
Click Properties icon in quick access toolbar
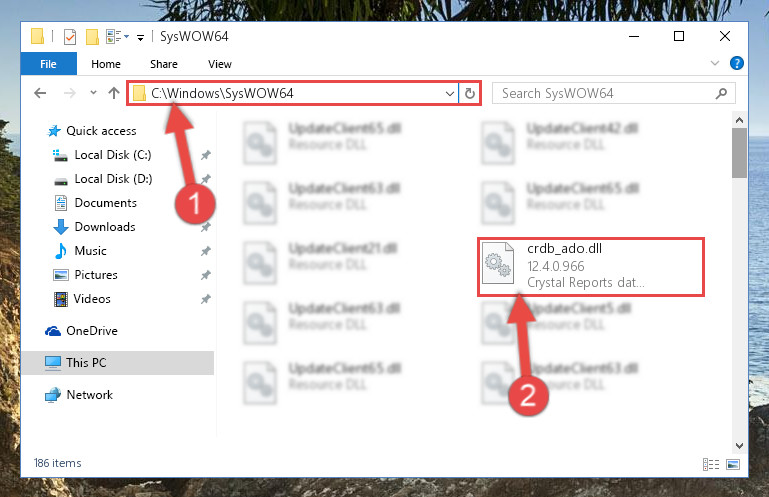70,37
